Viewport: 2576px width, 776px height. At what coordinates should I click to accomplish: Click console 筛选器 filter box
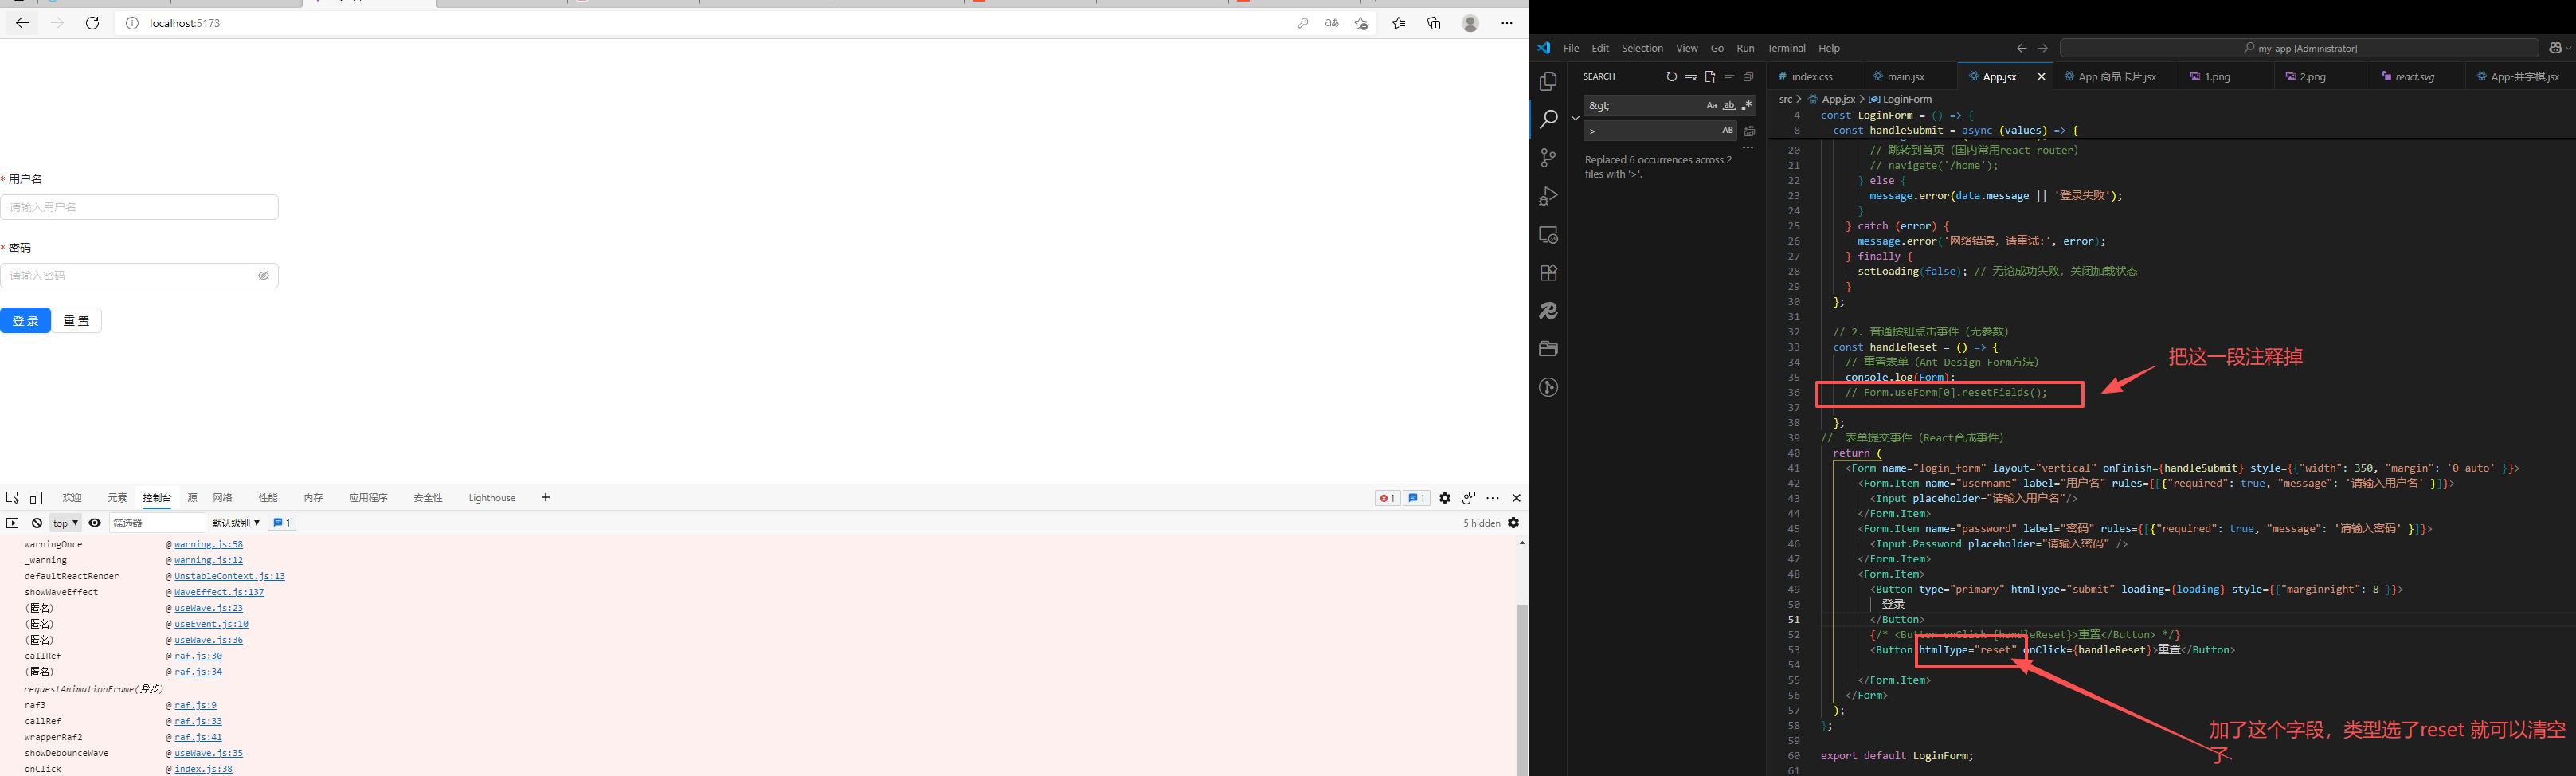[x=157, y=523]
